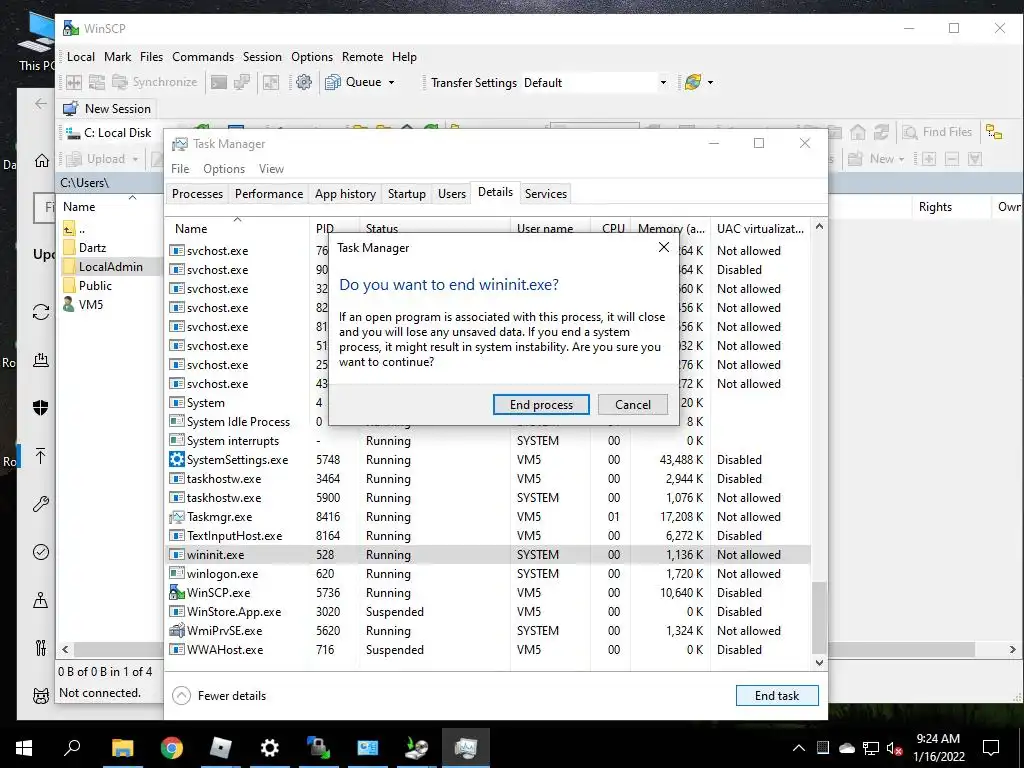Open WinSCP Local menu
This screenshot has width=1024, height=768.
(81, 57)
